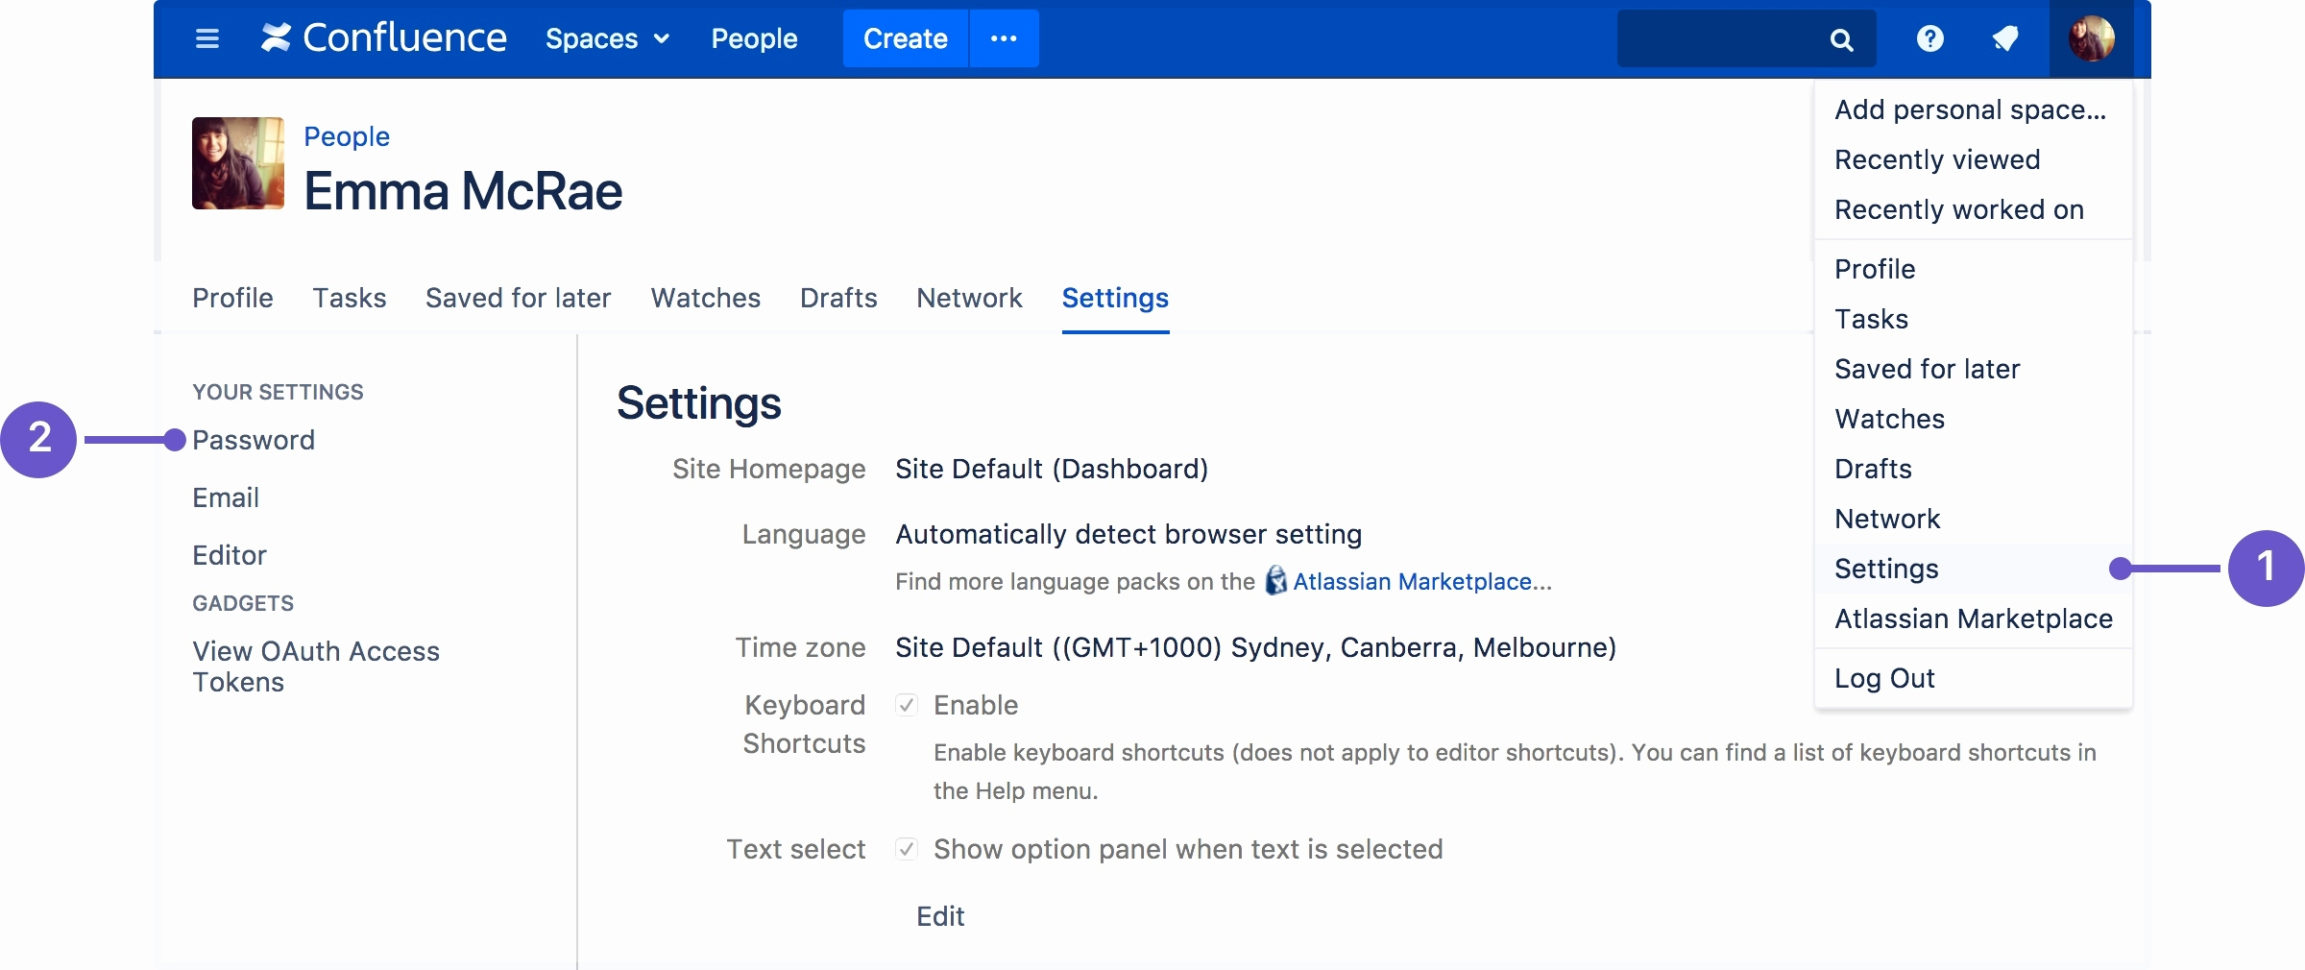Open the notifications icon in header
2305x970 pixels.
2005,39
